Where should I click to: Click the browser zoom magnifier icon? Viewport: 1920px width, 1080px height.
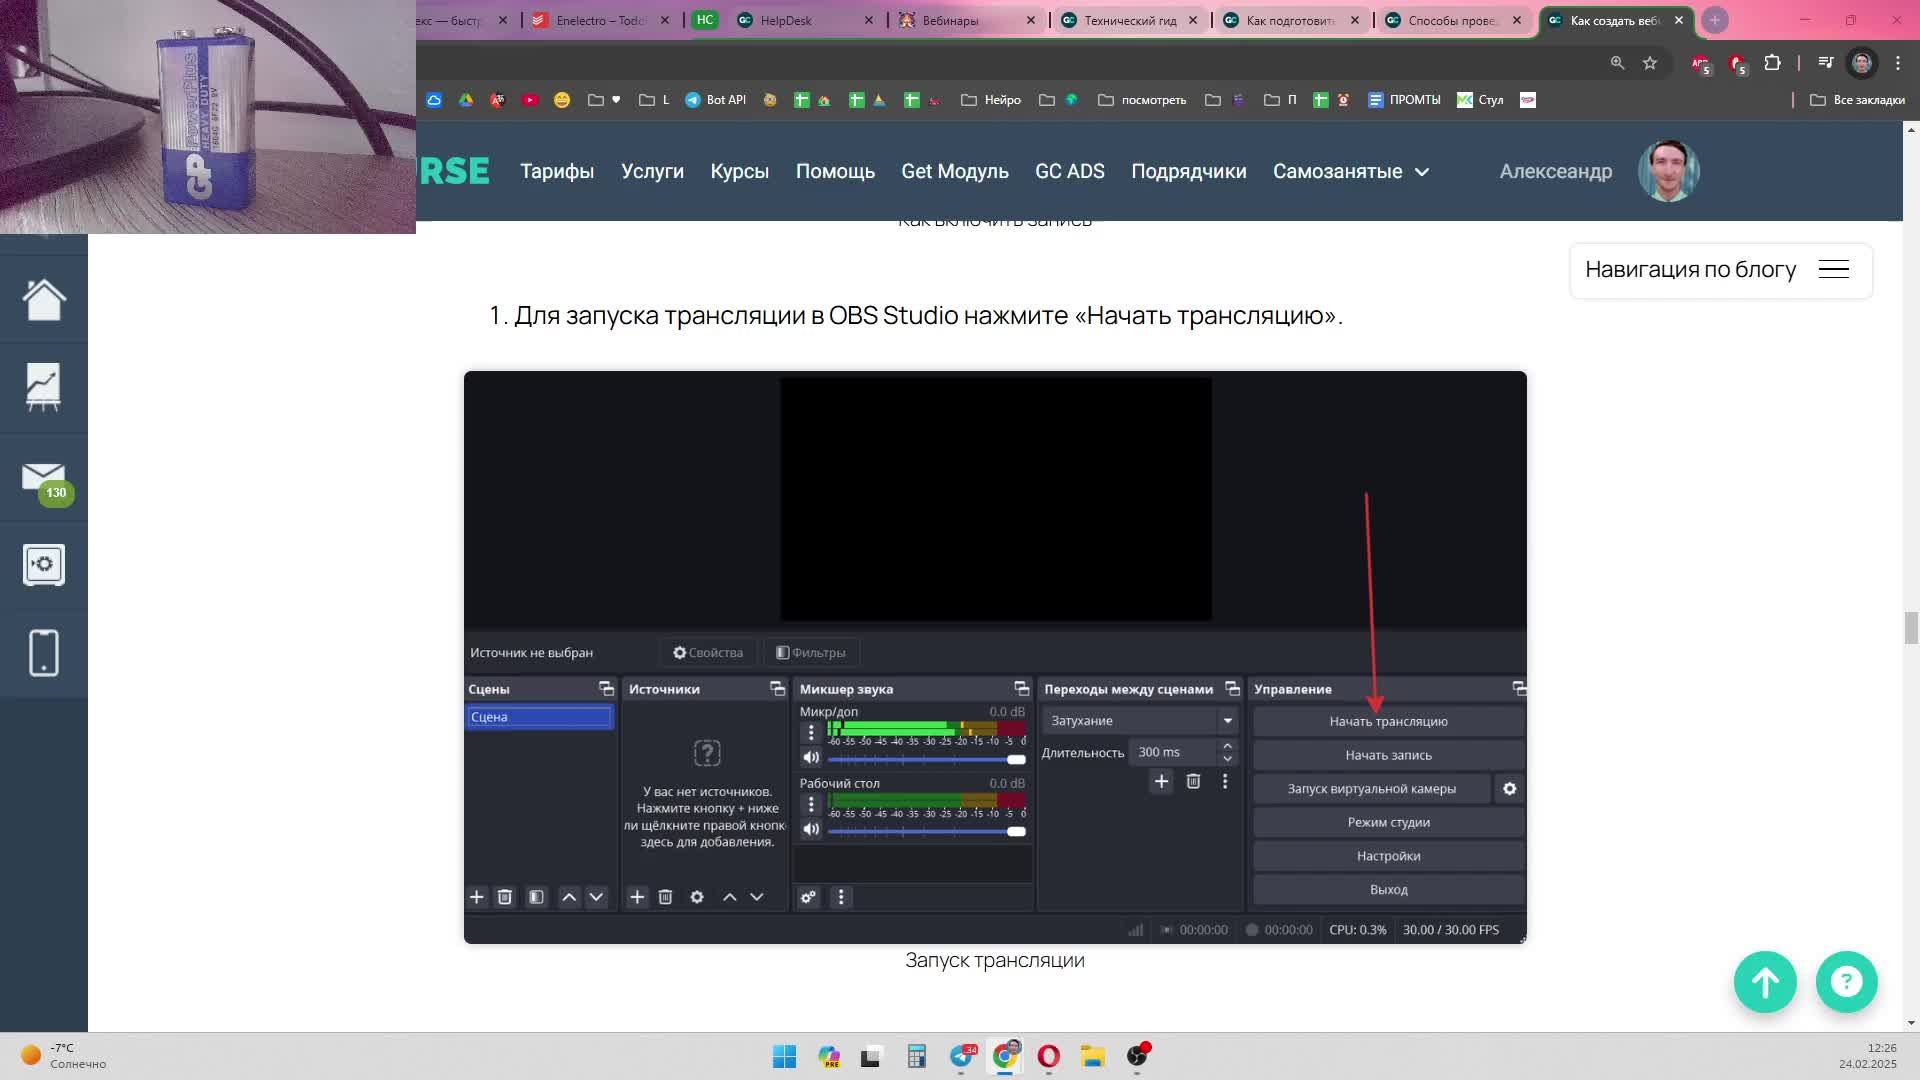click(x=1617, y=63)
